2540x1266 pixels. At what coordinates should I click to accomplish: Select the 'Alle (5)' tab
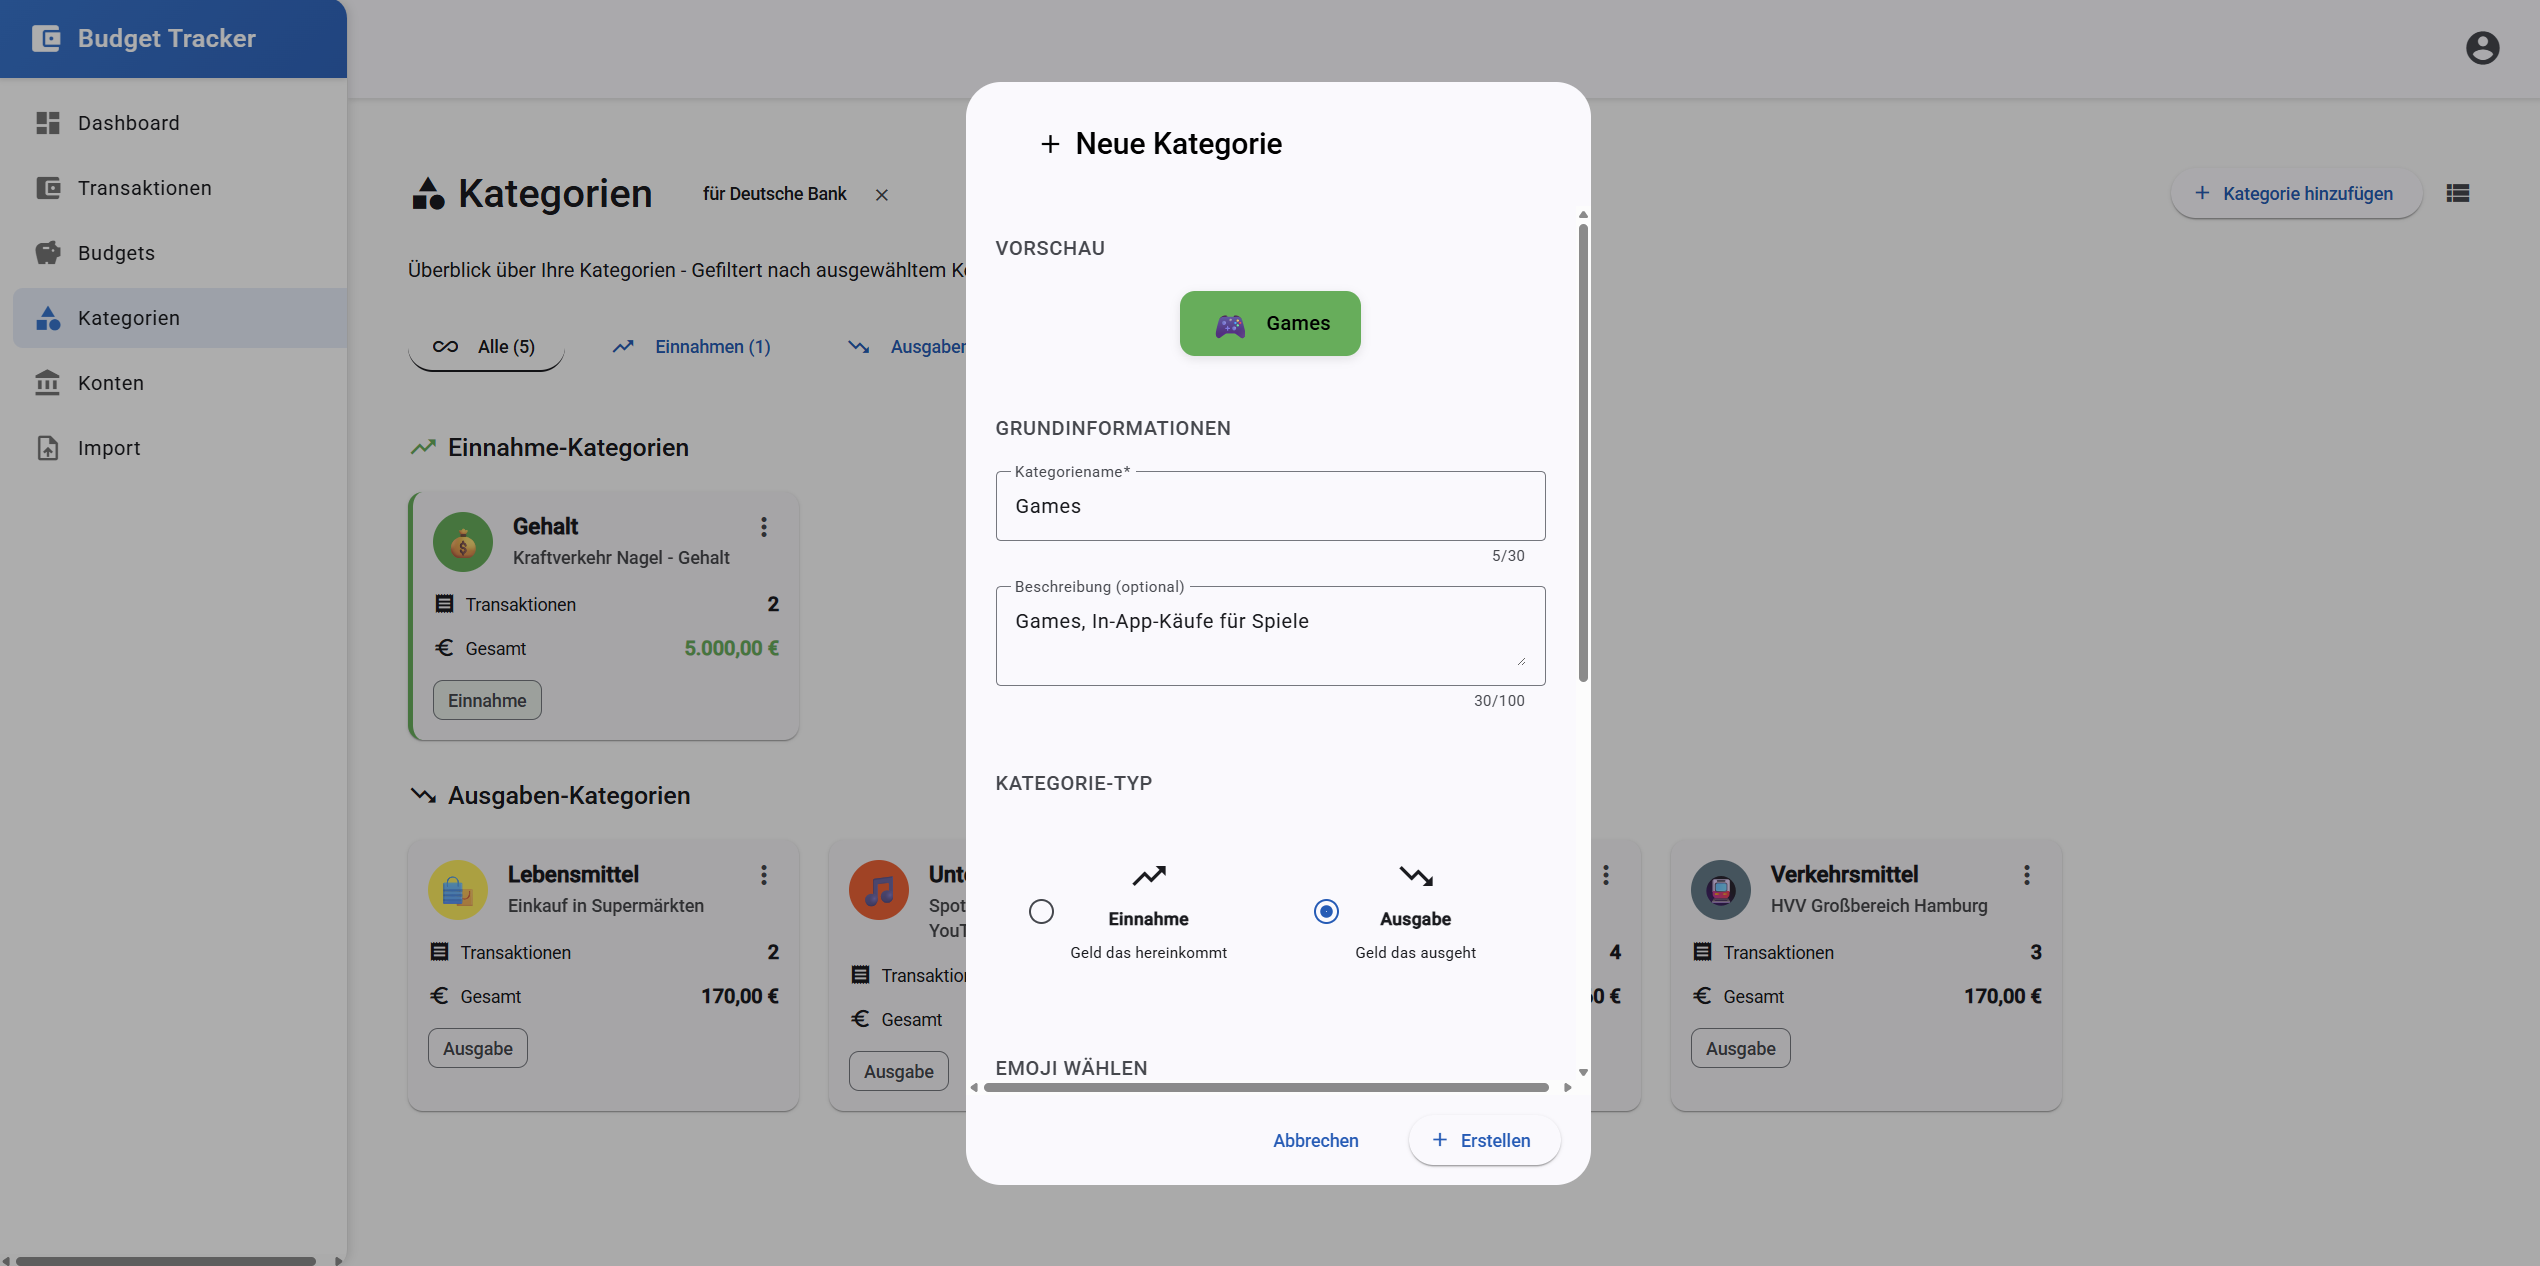click(x=486, y=347)
